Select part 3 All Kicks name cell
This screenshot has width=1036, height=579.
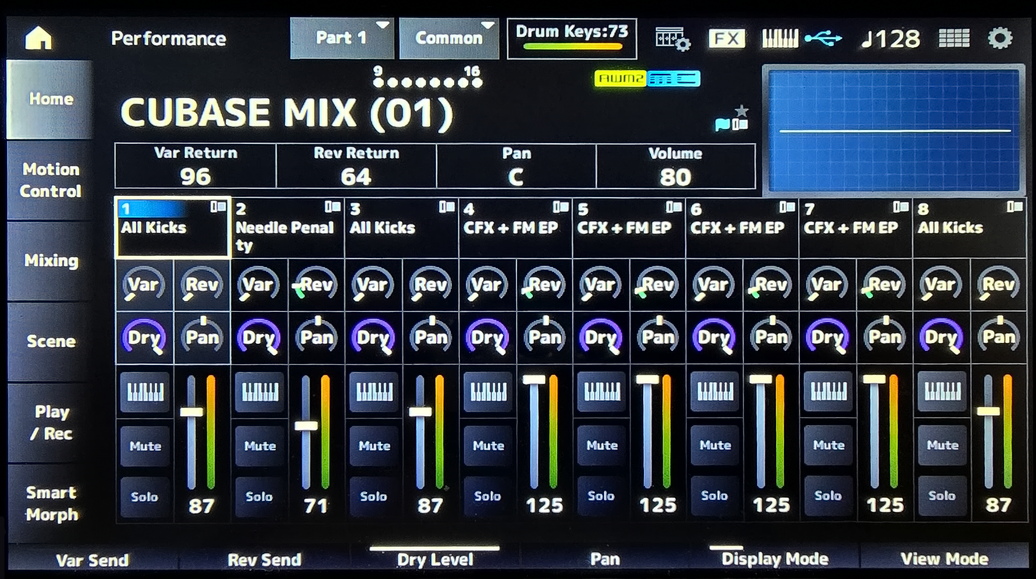(x=401, y=227)
